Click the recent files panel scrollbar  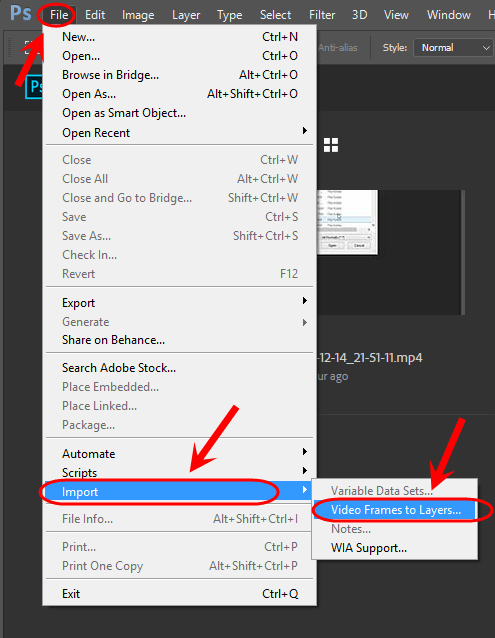coord(463,252)
